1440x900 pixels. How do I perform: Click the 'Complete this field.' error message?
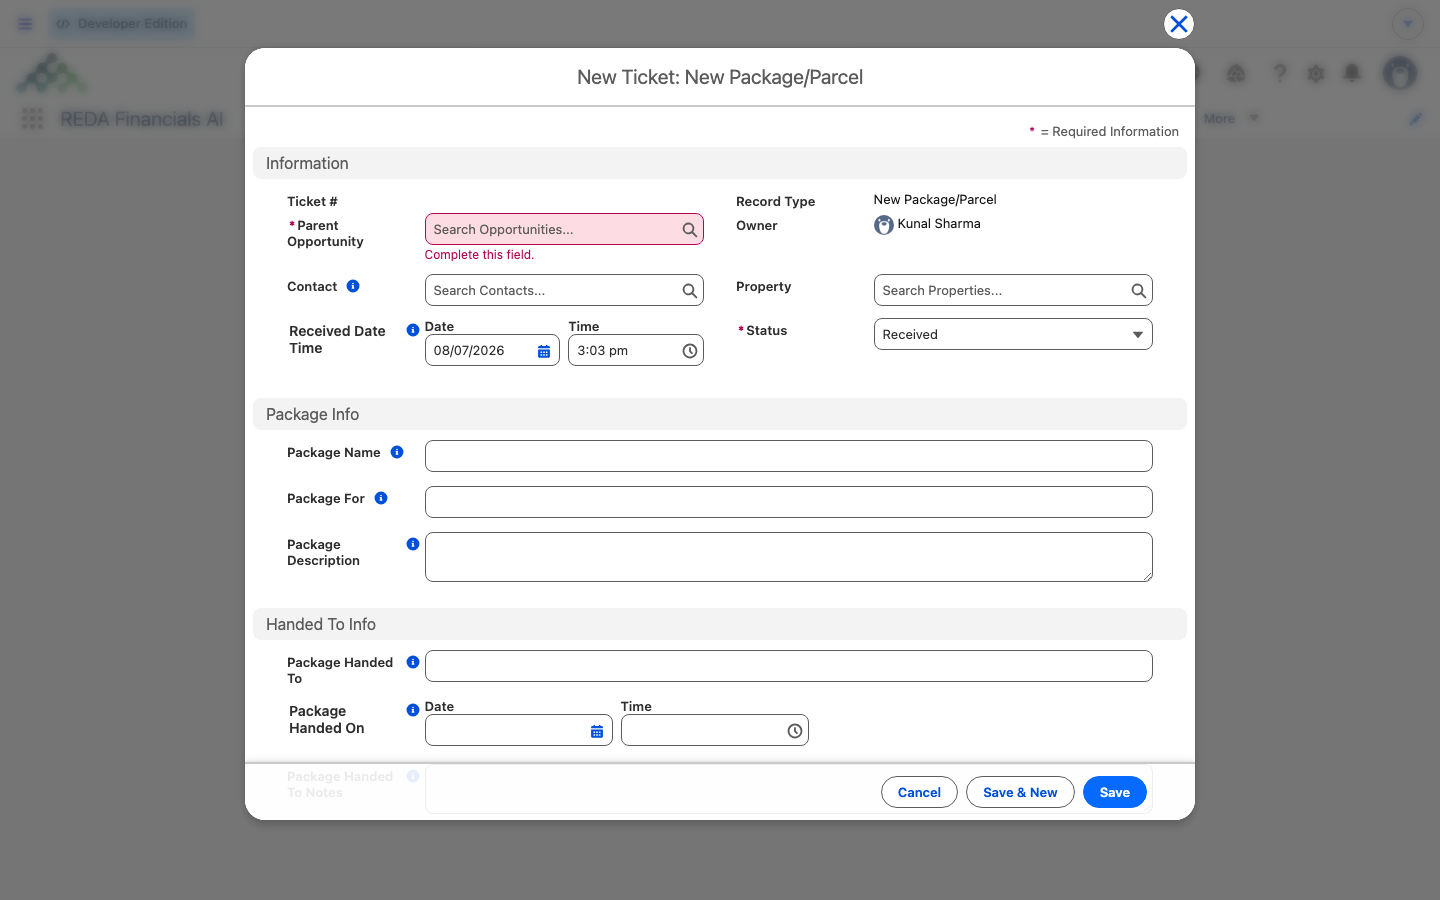[480, 255]
